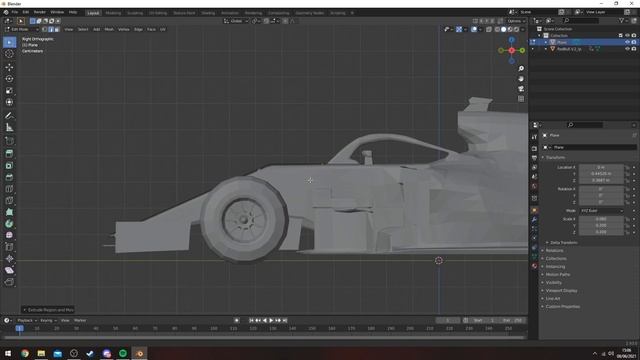Toggle Collection visibility eye icon

[627, 36]
